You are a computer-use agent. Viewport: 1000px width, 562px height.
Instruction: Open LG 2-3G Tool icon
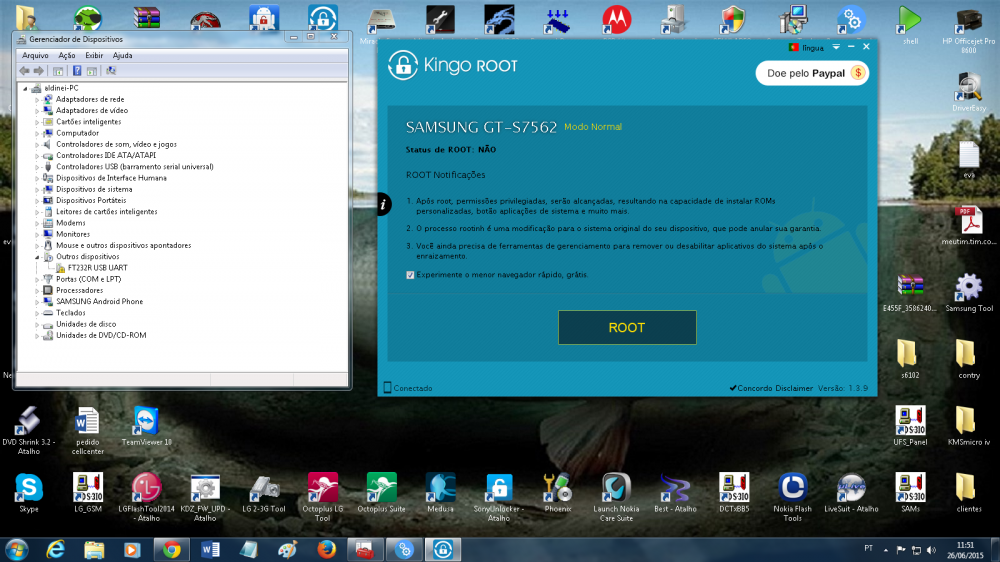(x=264, y=494)
